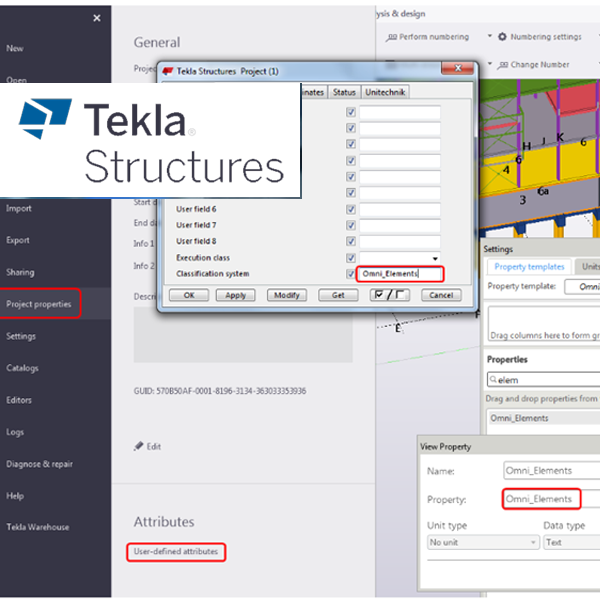
Task: Switch to the Unitechnik tab
Action: [385, 92]
